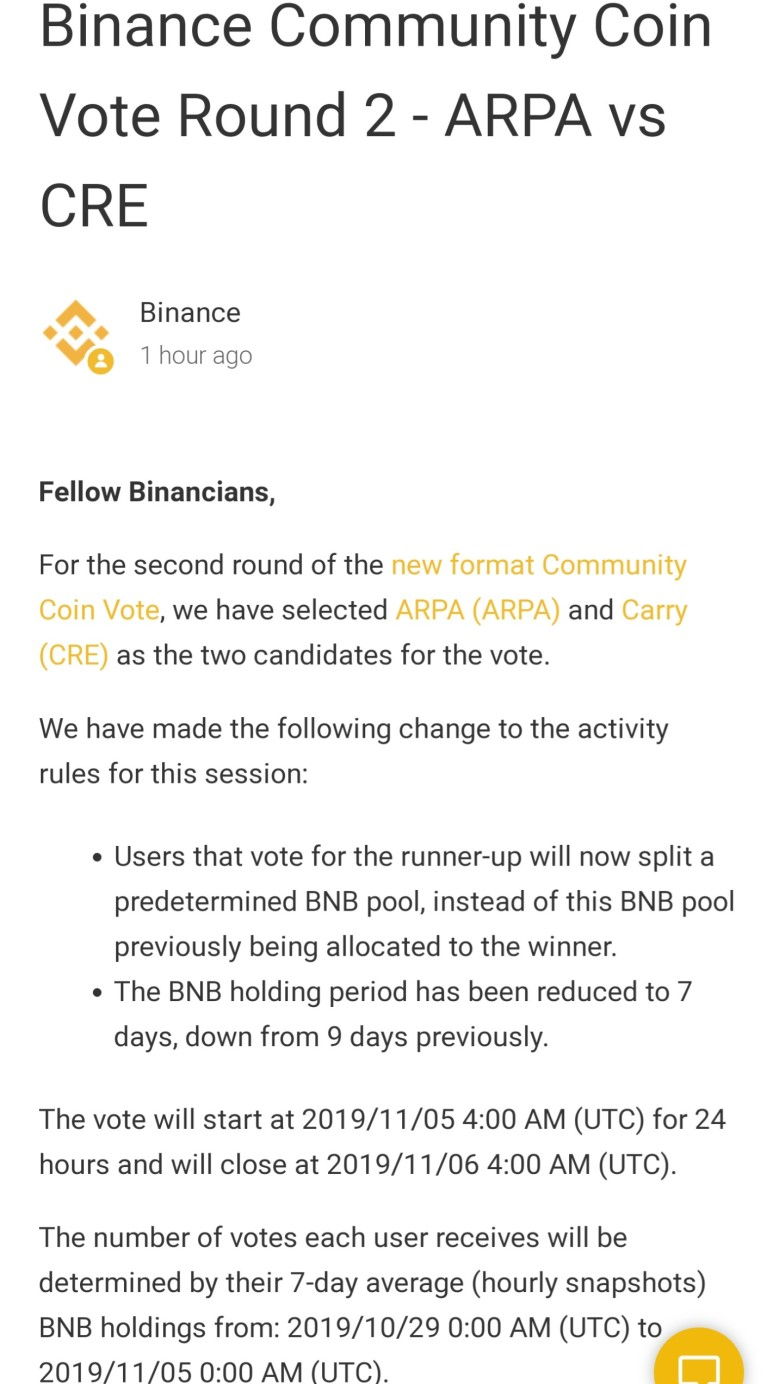Click the first bullet point marker
Viewport: 773px width, 1384px height.
pos(97,858)
